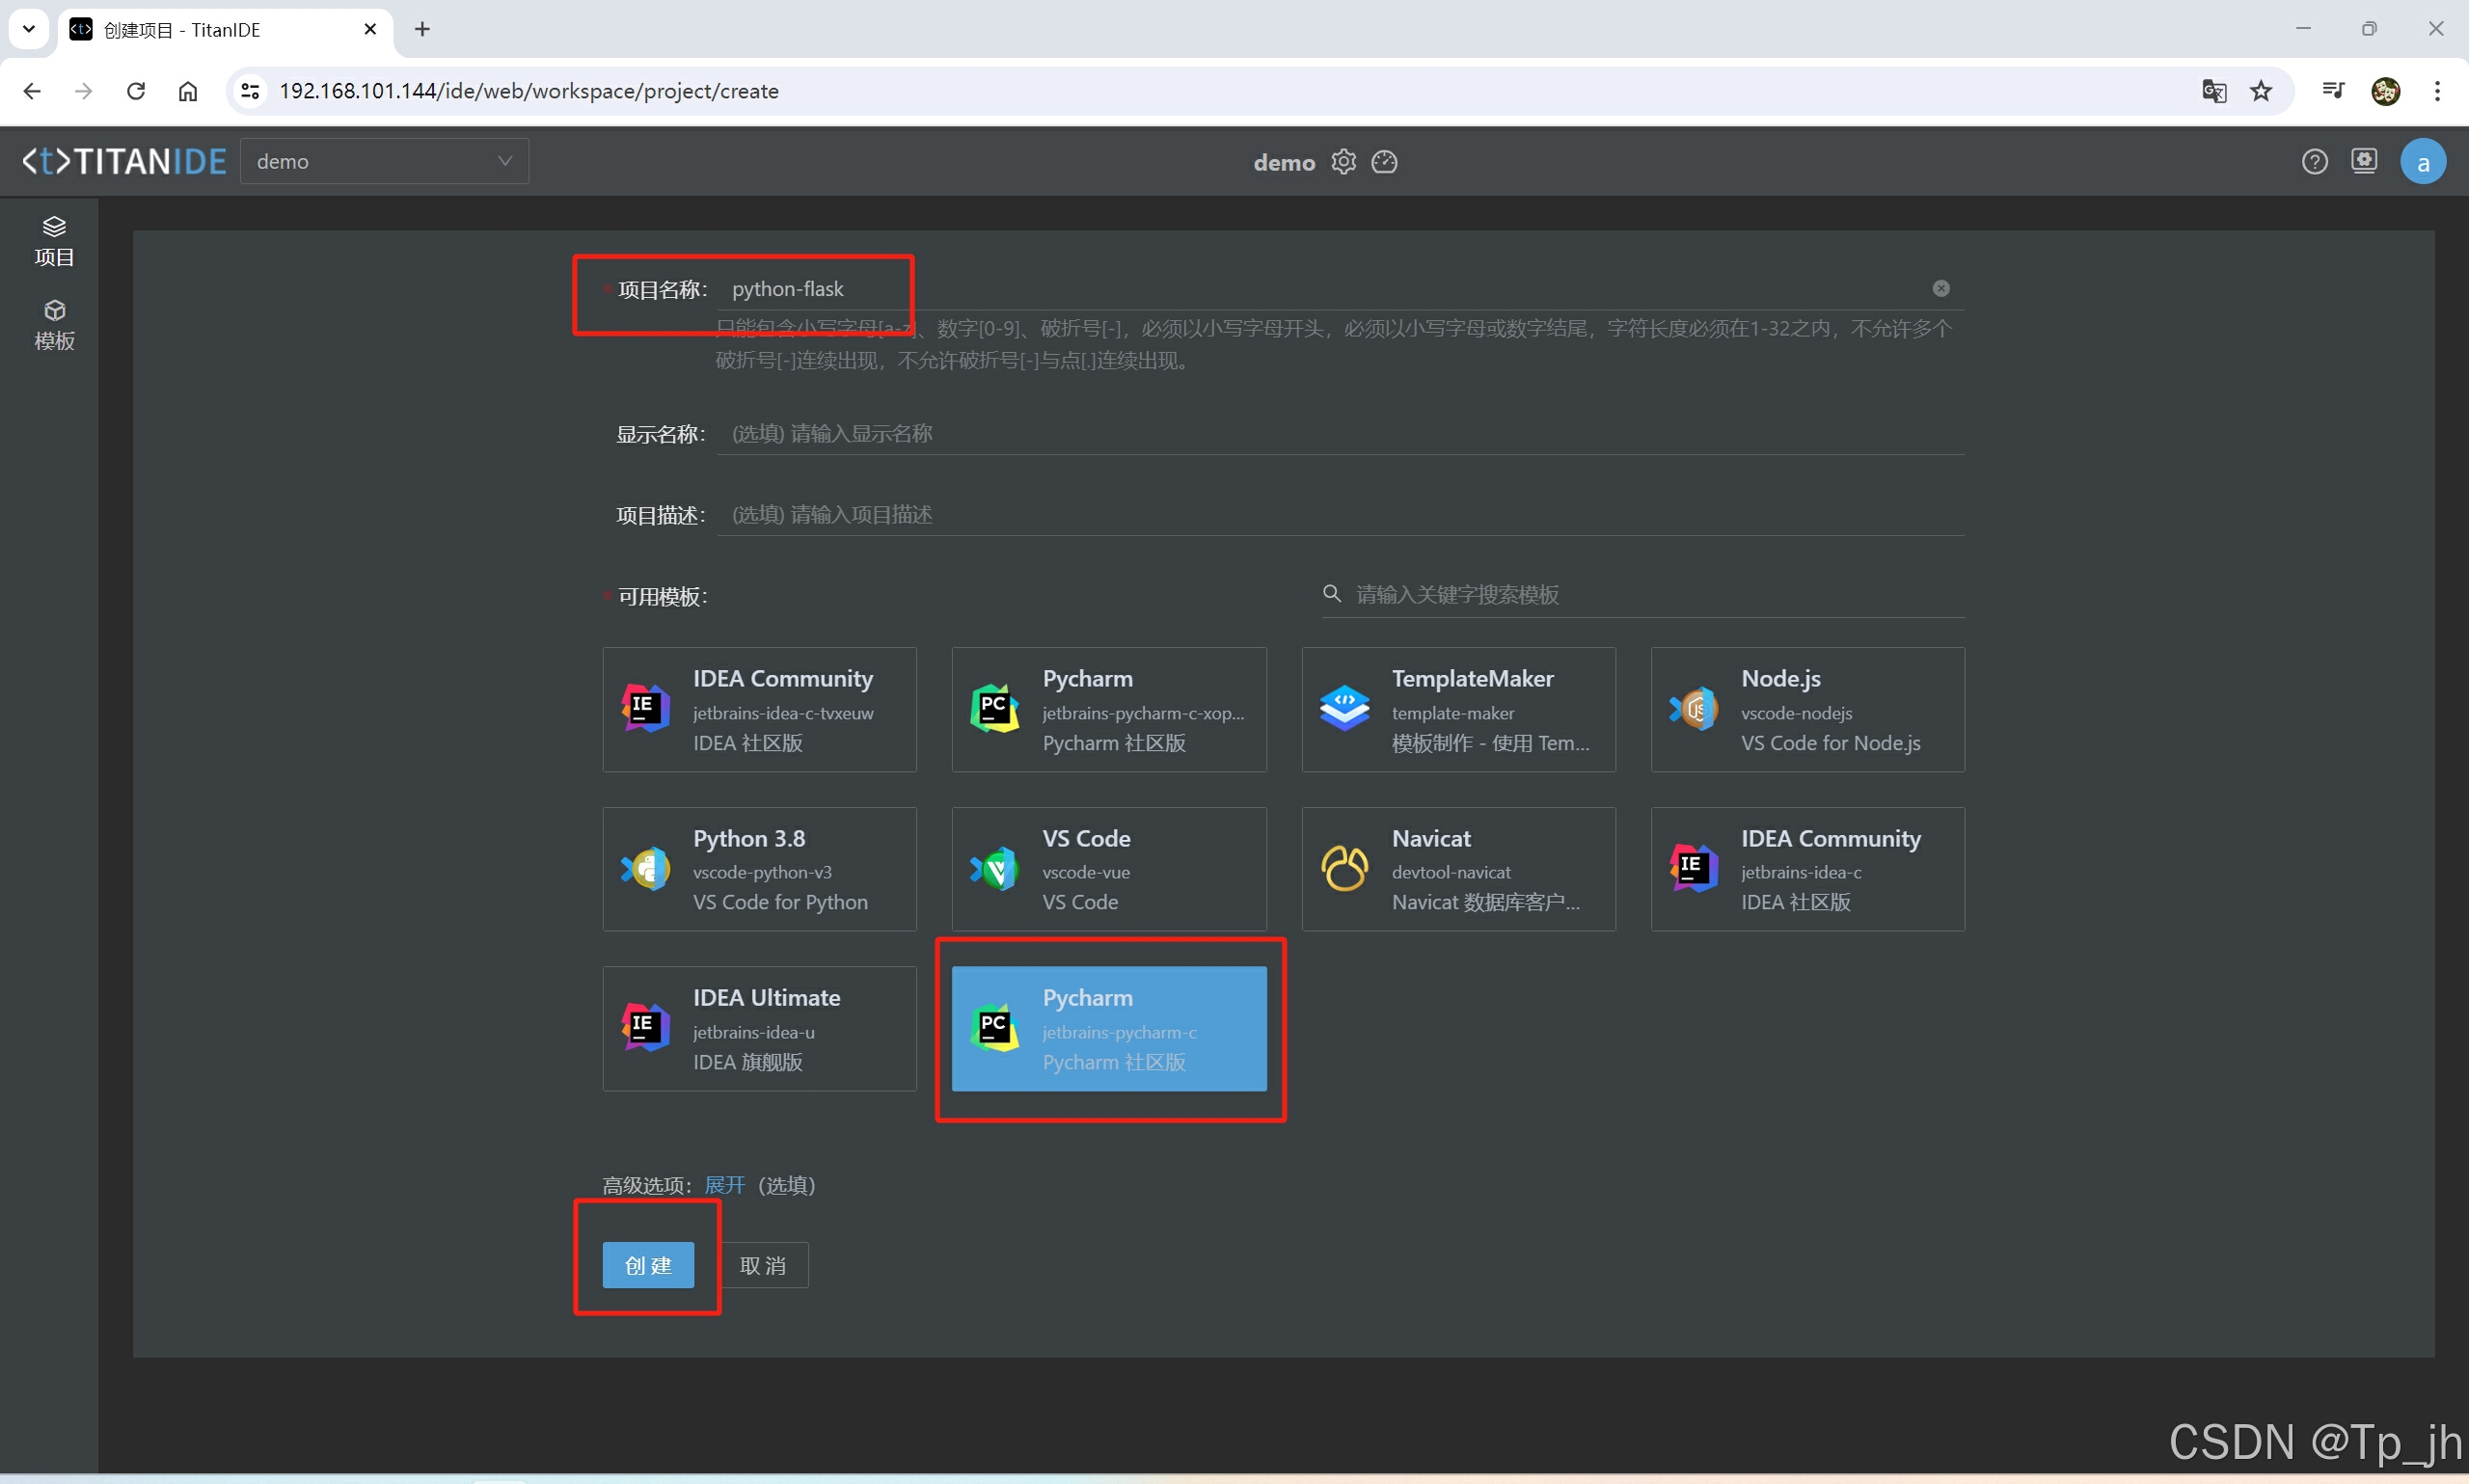
Task: Click the IDEA Community jetbrains-idea-c icon
Action: point(1693,868)
